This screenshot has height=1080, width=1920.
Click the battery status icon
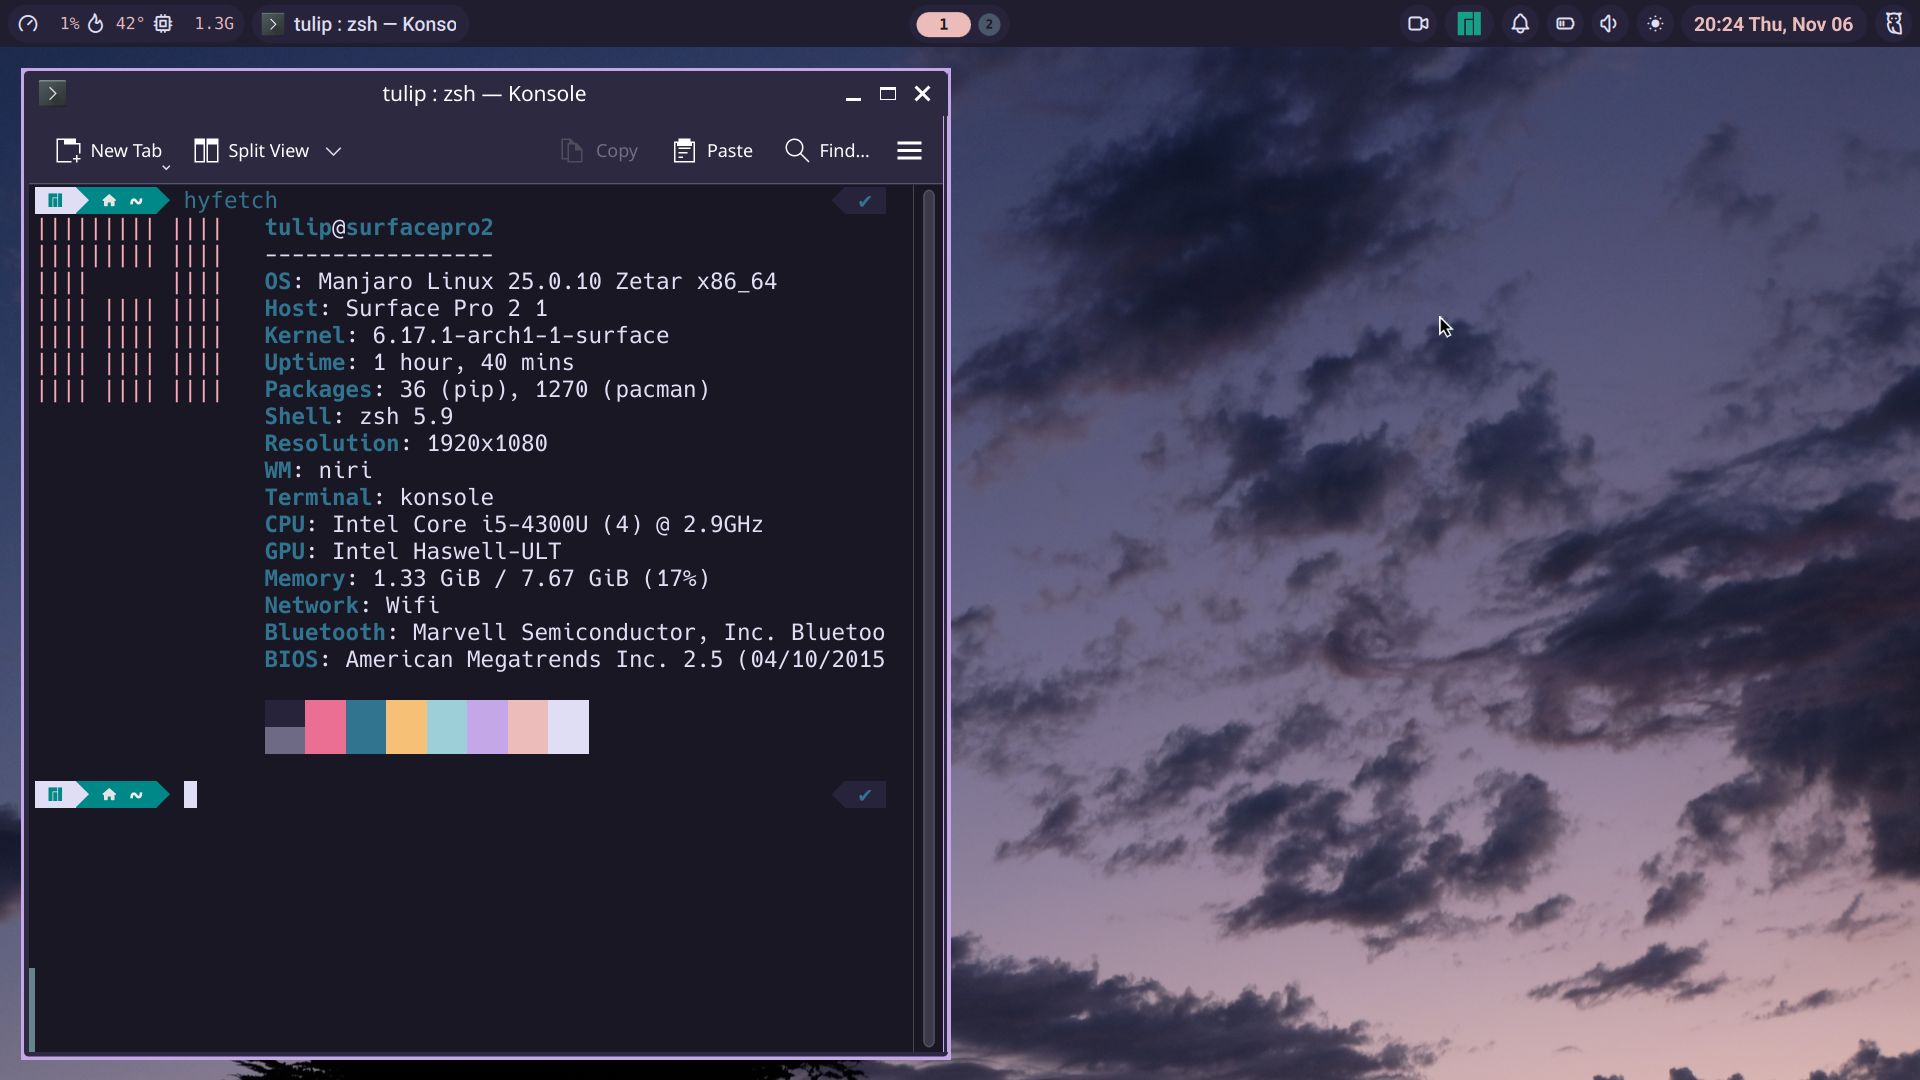pos(1565,24)
